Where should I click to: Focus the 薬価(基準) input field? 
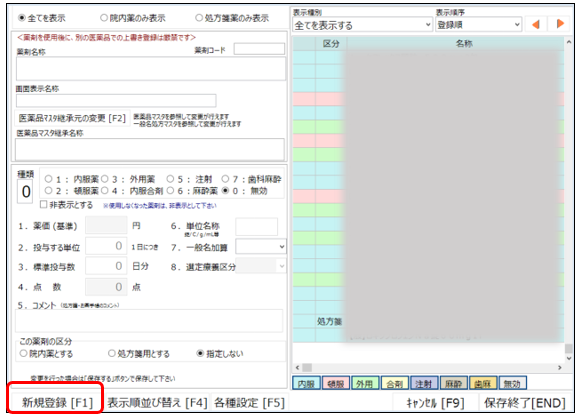point(106,226)
